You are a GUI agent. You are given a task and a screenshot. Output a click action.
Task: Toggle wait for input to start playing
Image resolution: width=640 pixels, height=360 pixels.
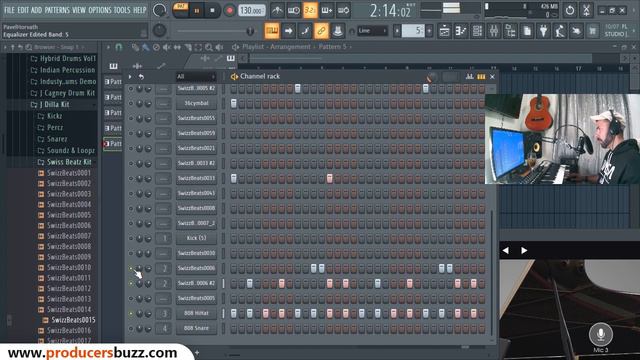click(293, 11)
